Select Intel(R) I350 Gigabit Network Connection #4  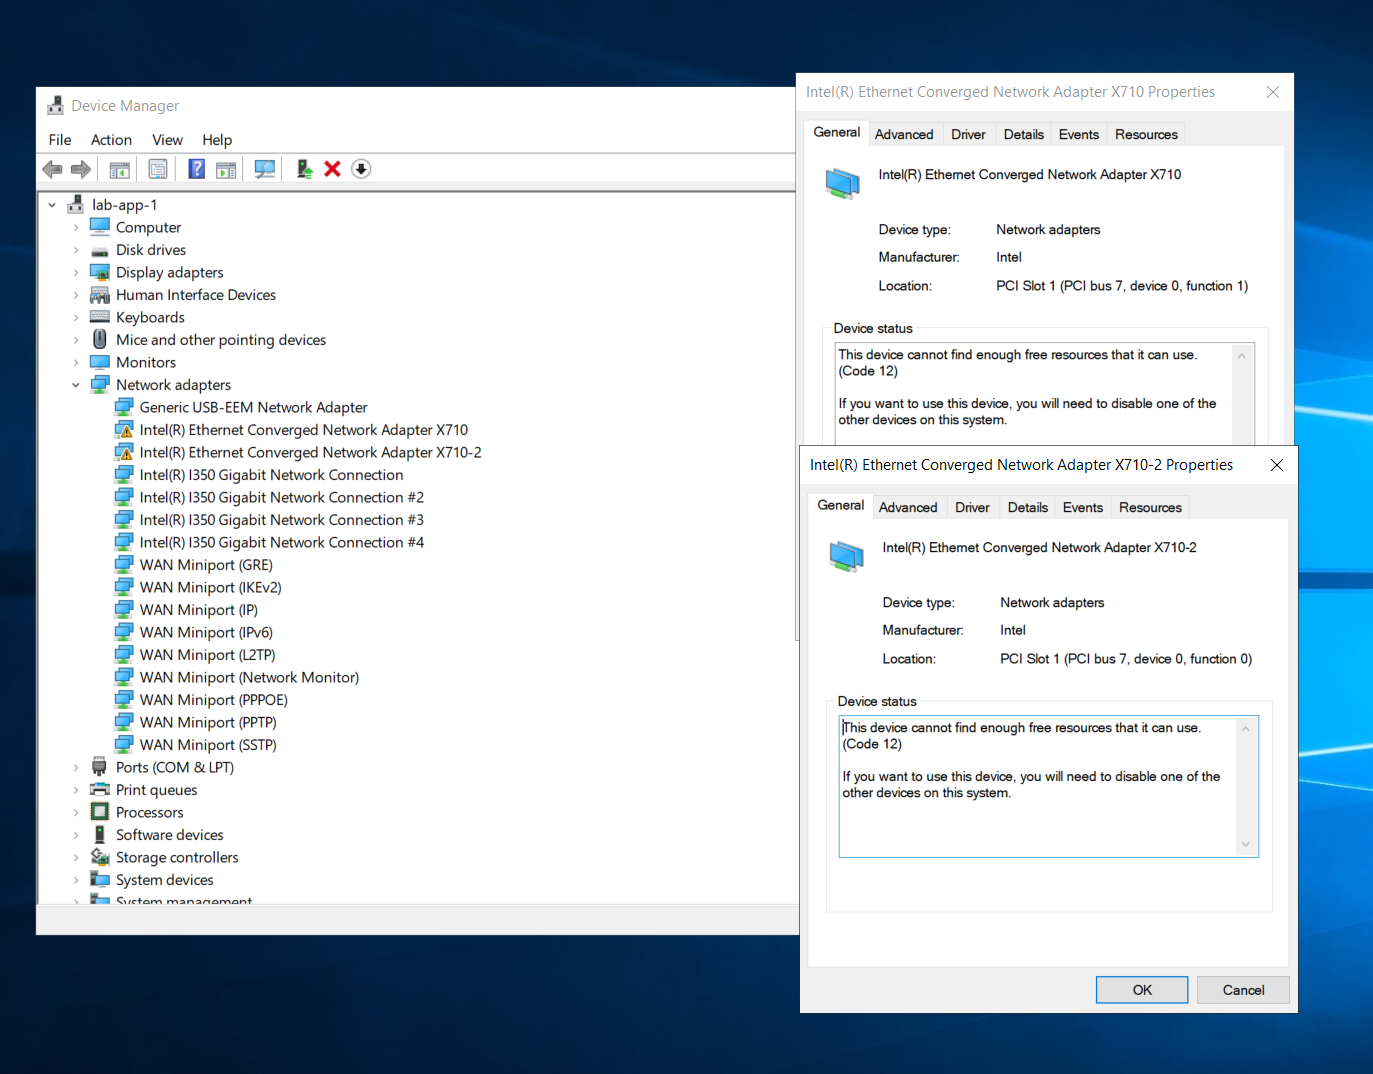(x=282, y=542)
